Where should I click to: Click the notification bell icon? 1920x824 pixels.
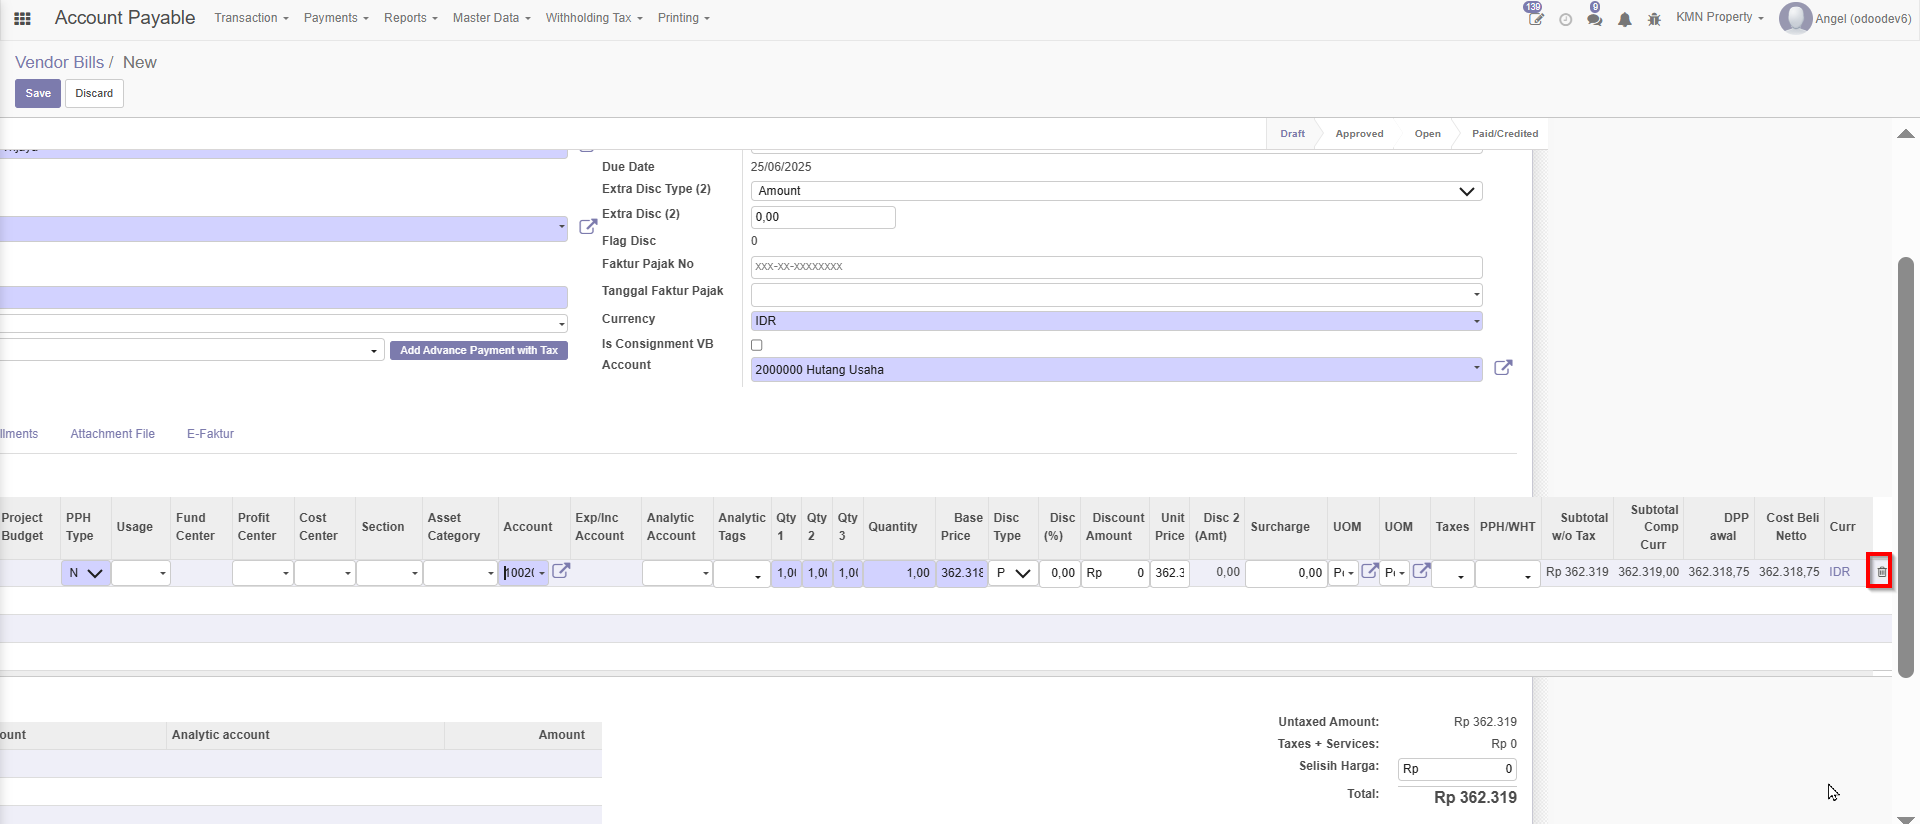click(x=1625, y=19)
